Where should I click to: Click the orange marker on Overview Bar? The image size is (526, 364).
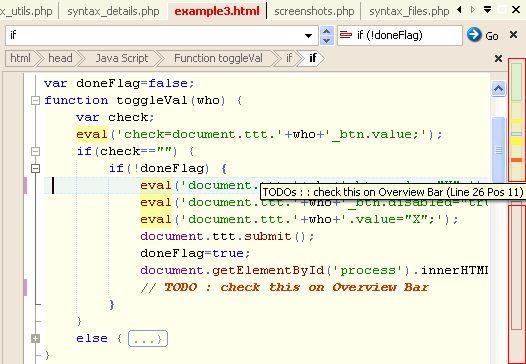(x=517, y=160)
